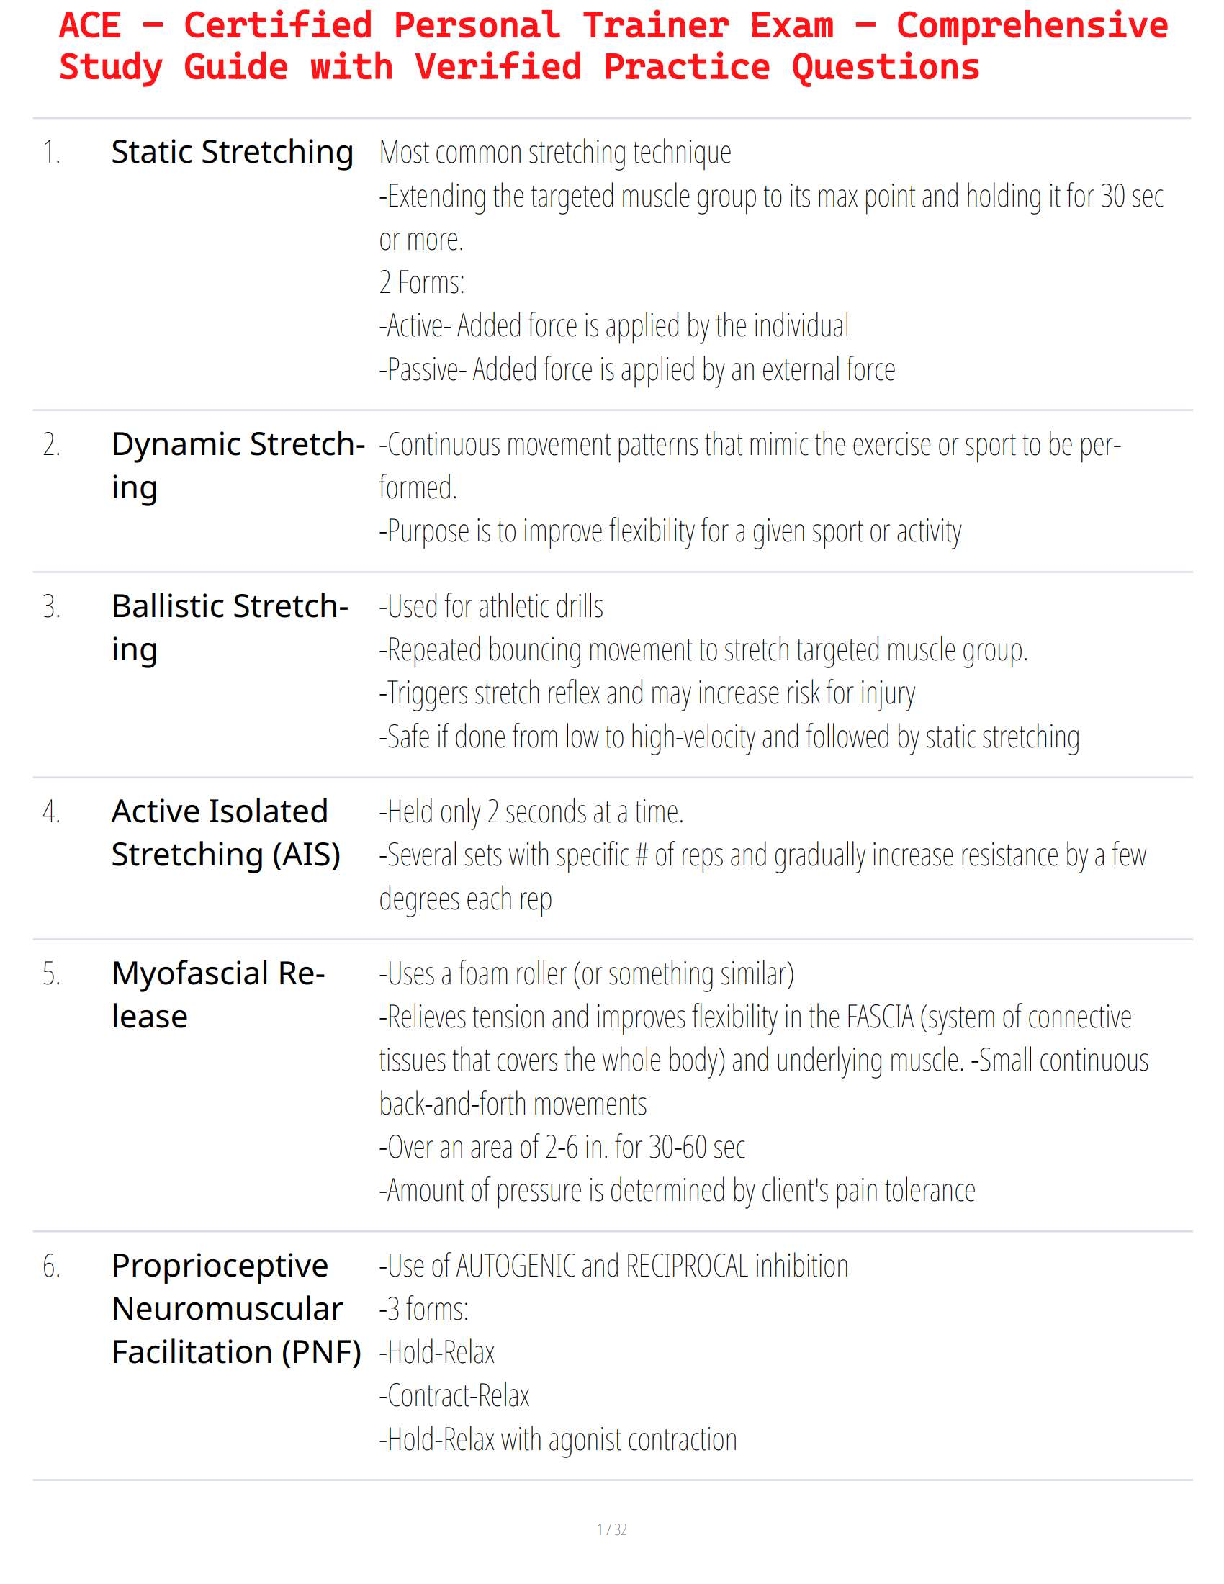
Task: Click the red ACE Certified Personal Trainer title
Action: click(612, 46)
